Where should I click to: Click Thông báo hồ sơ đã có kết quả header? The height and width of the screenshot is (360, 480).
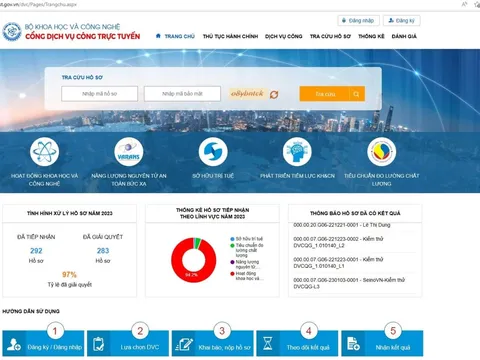355,213
